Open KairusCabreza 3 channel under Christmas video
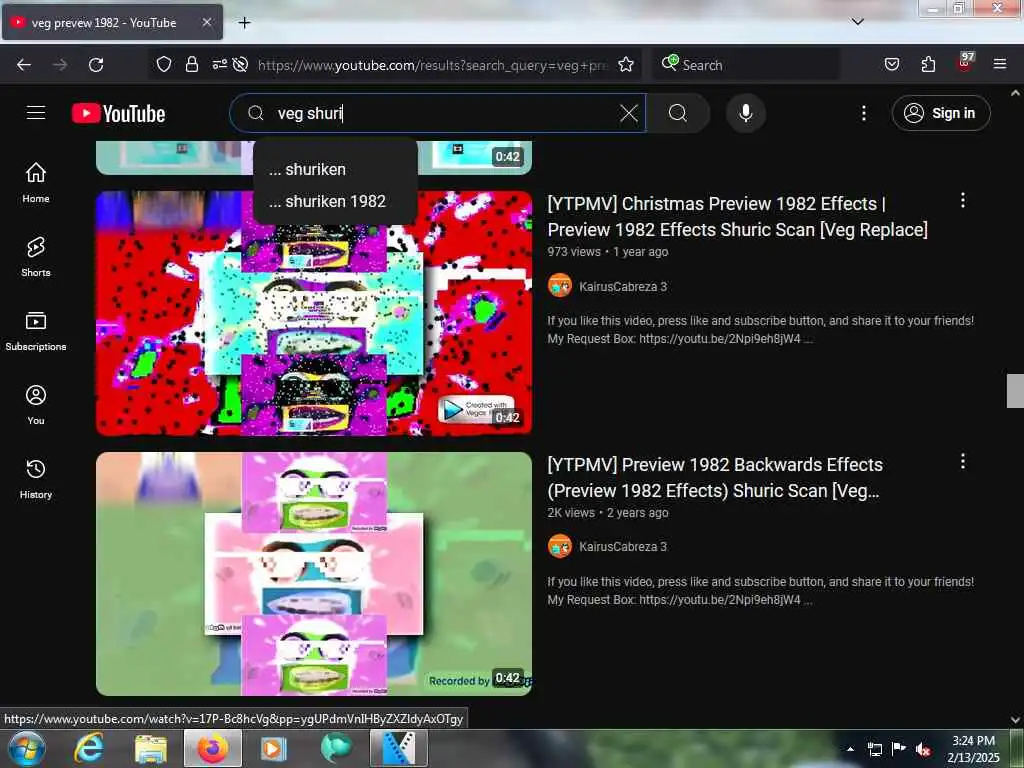 [622, 286]
